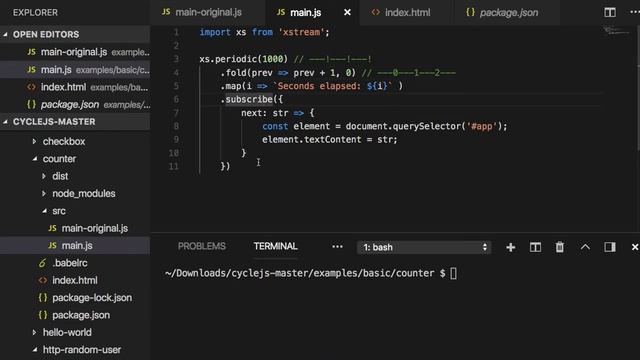Select main-original.js under Open Editors
Viewport: 640px width, 360px height.
click(x=75, y=52)
